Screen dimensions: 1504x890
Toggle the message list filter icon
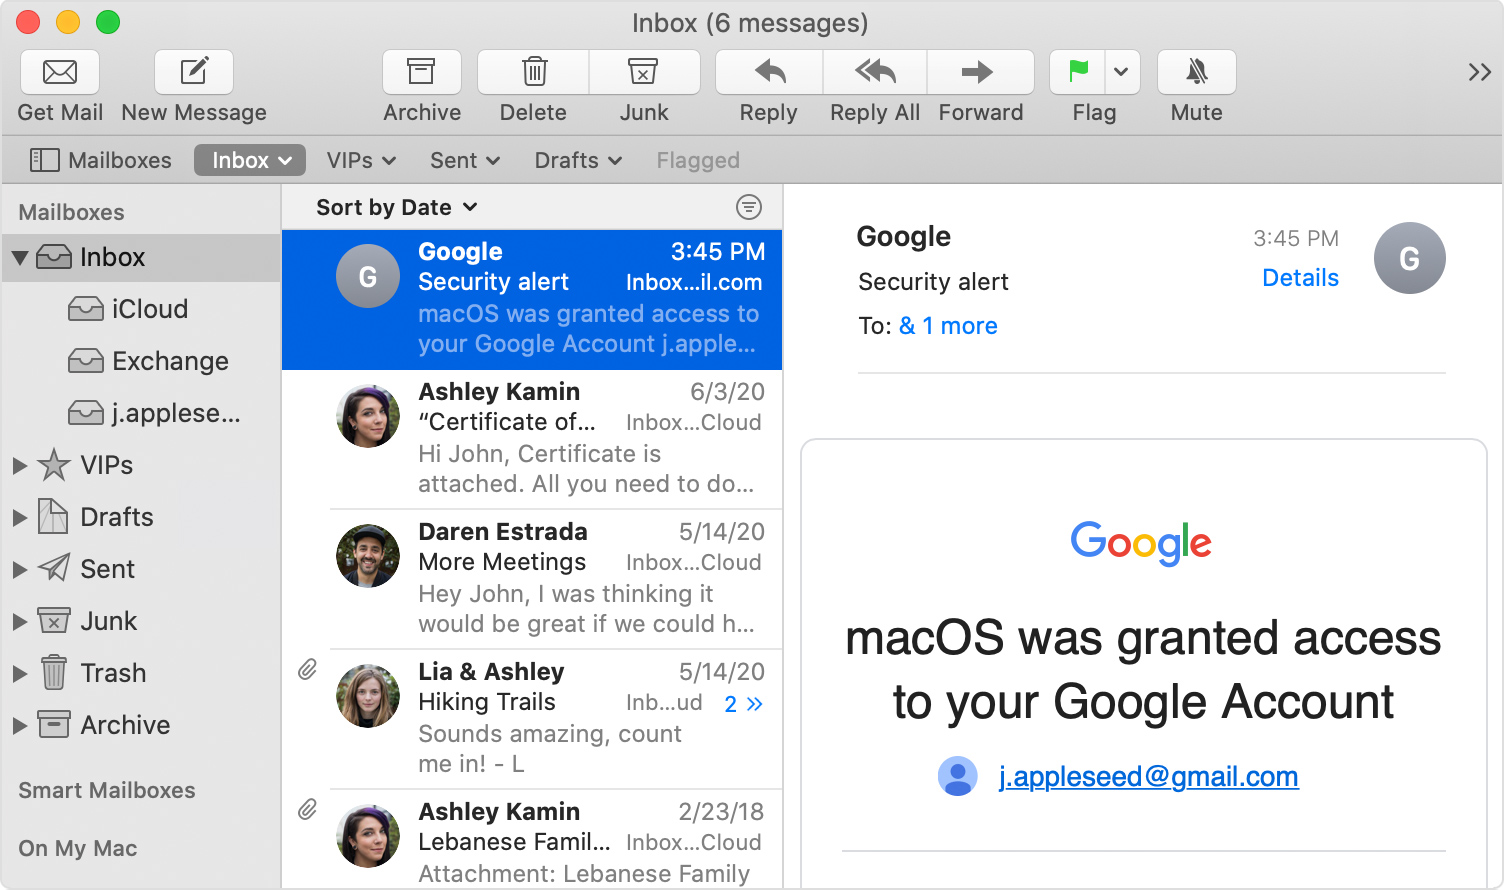(748, 207)
